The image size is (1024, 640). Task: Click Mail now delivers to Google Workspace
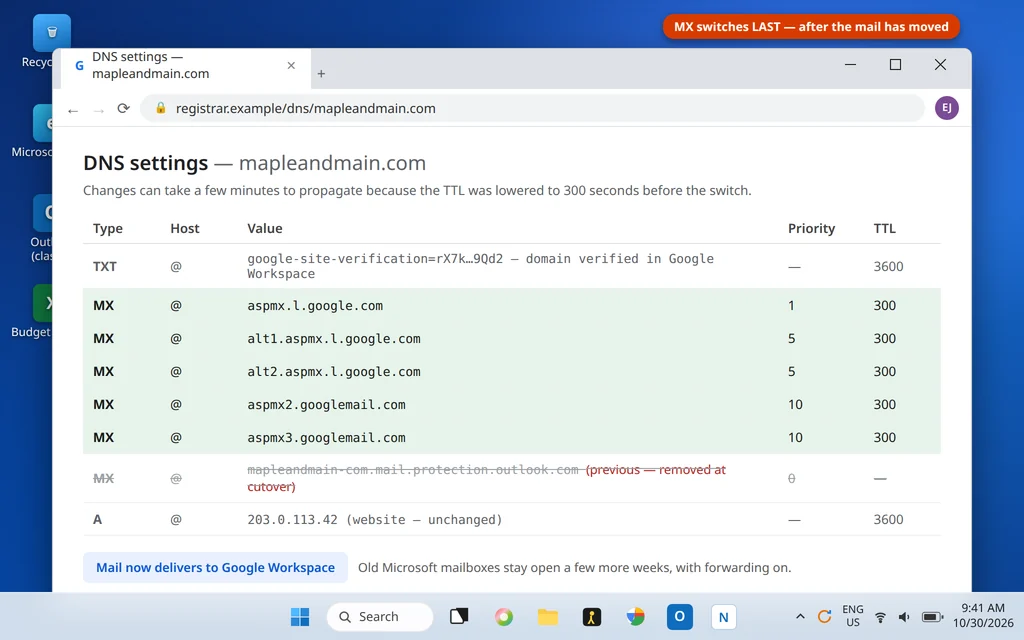[215, 568]
